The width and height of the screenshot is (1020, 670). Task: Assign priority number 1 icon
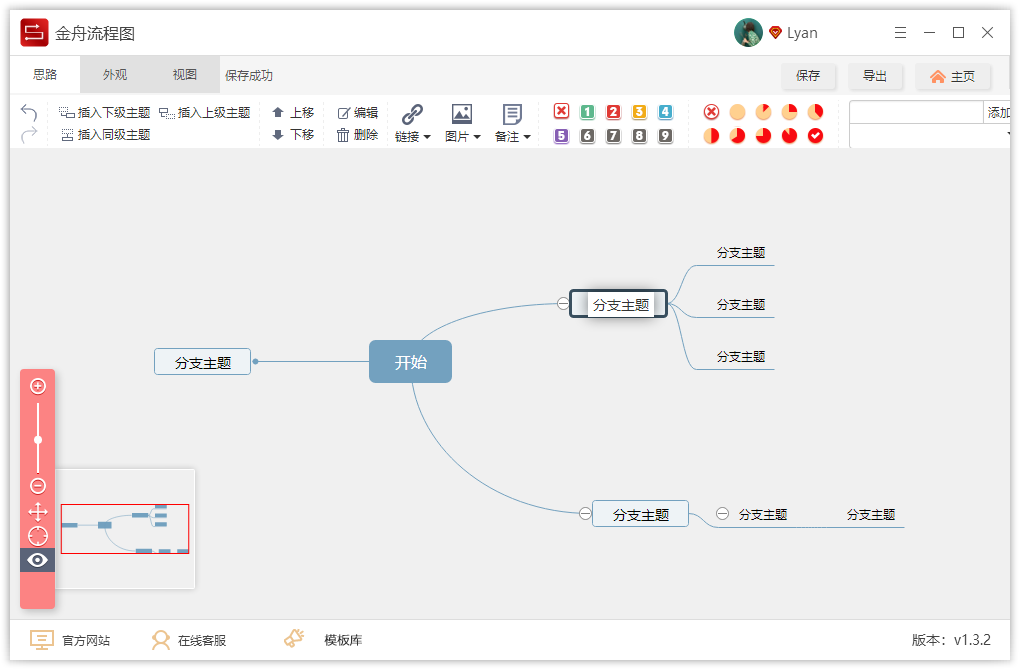point(587,113)
